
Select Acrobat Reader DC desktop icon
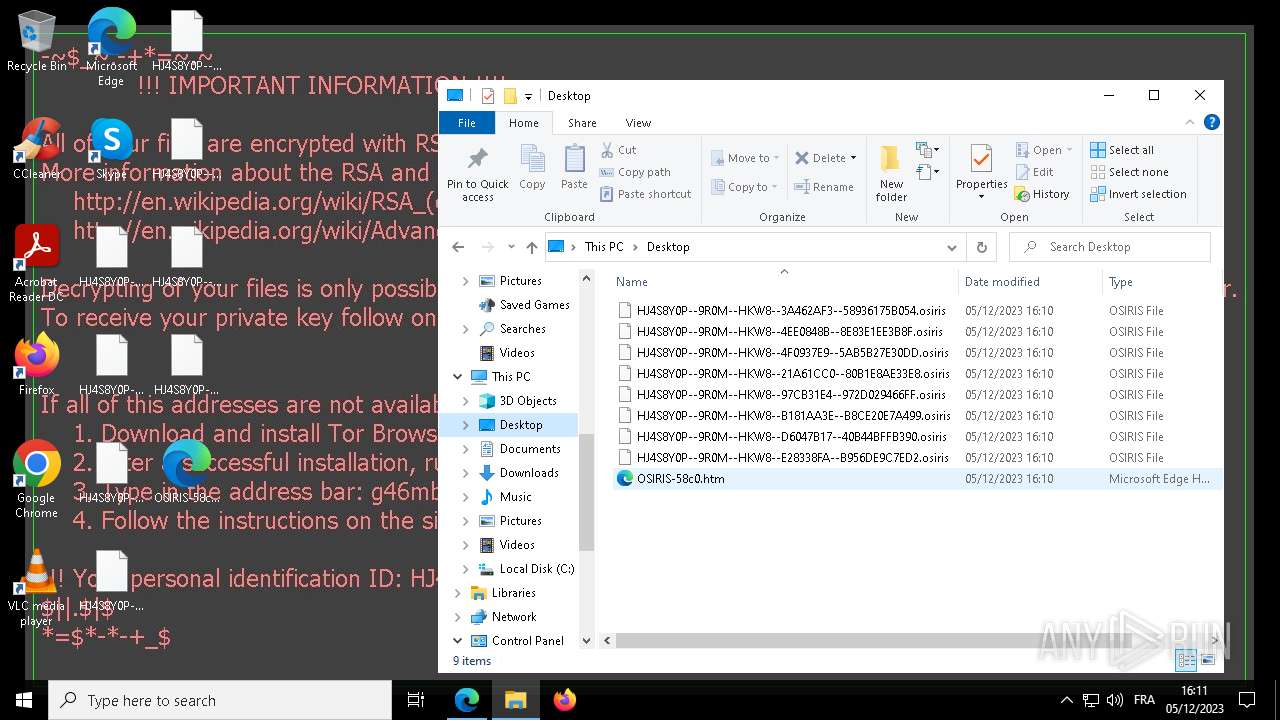(x=36, y=265)
